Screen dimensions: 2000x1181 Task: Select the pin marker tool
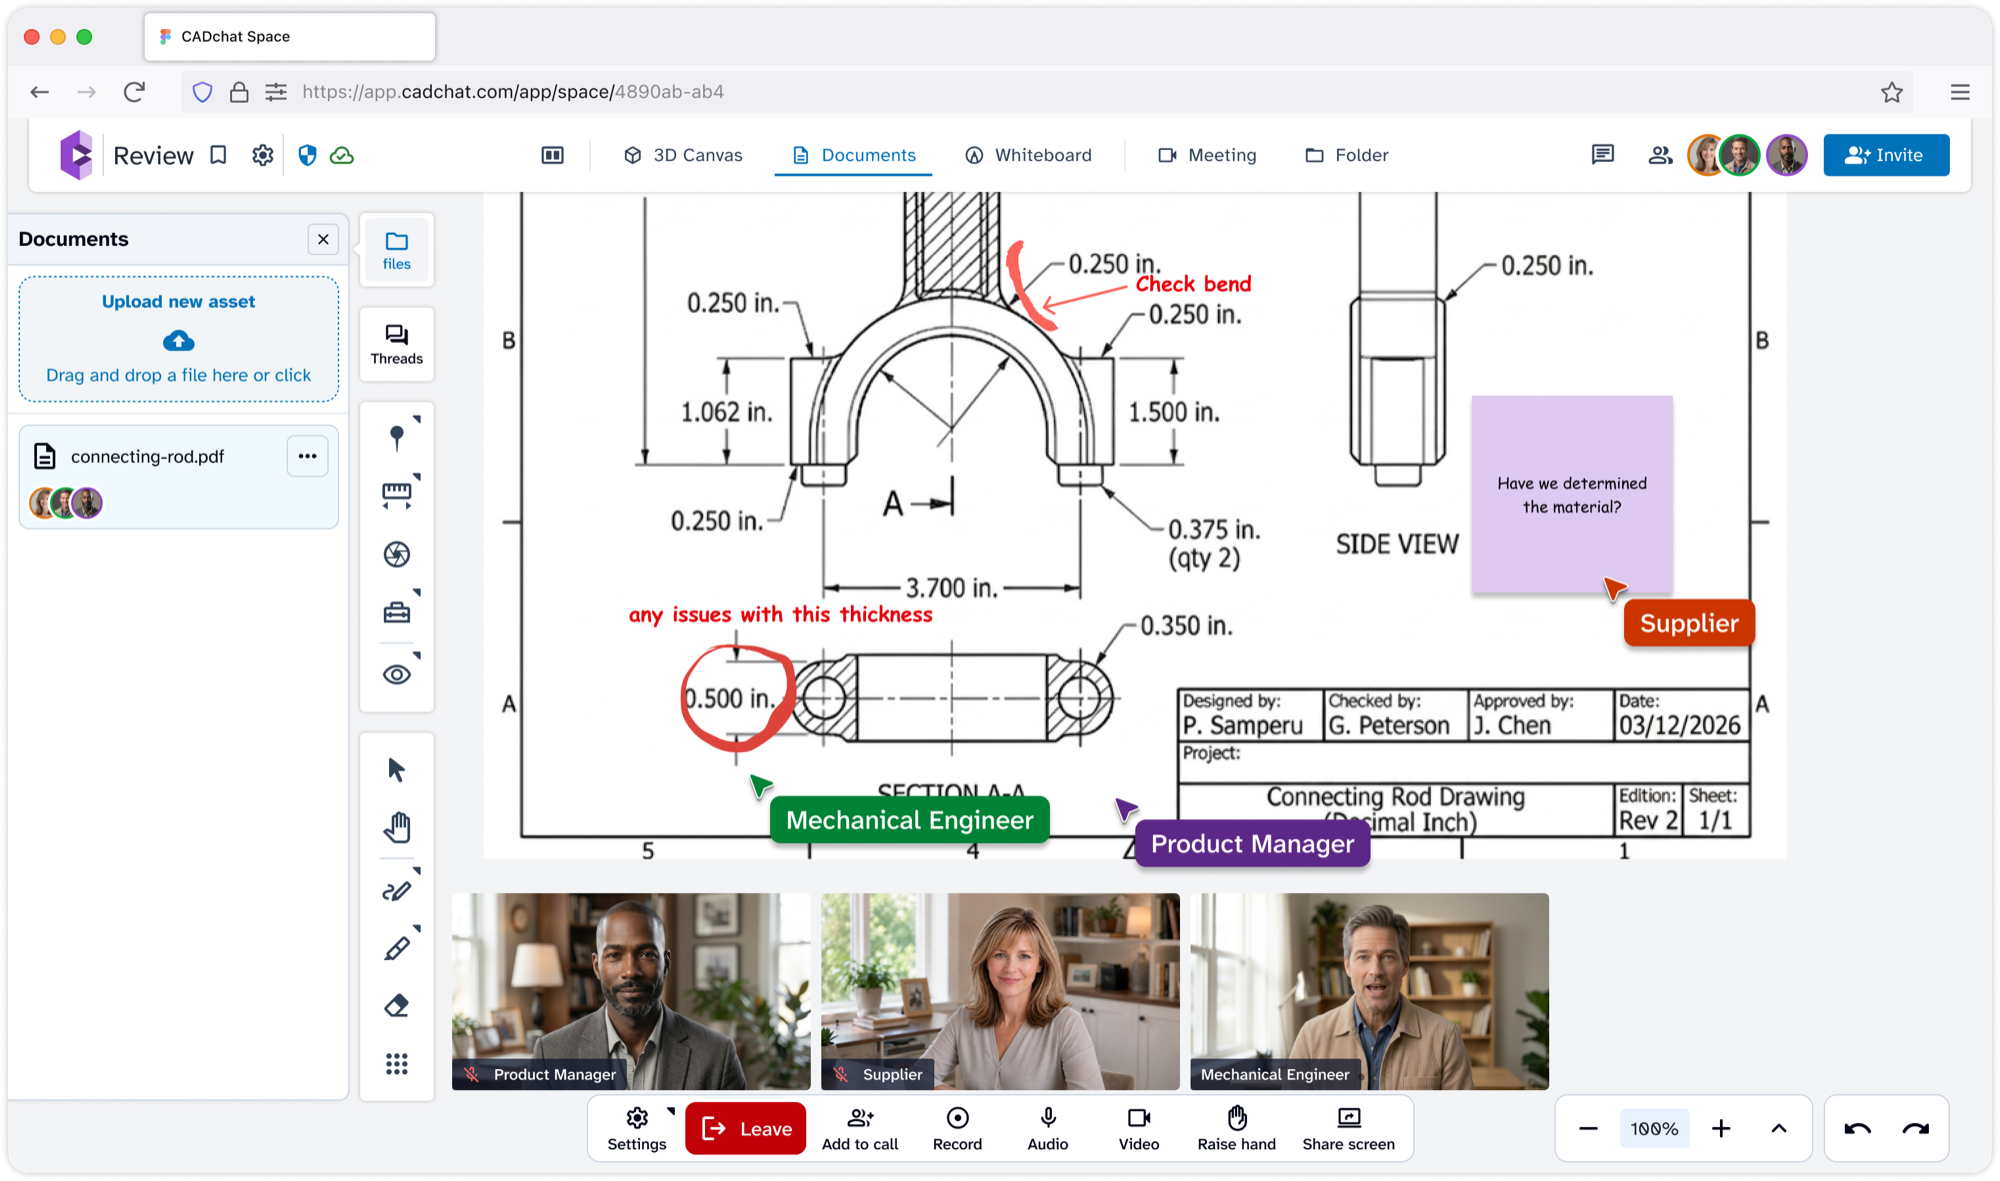click(397, 437)
